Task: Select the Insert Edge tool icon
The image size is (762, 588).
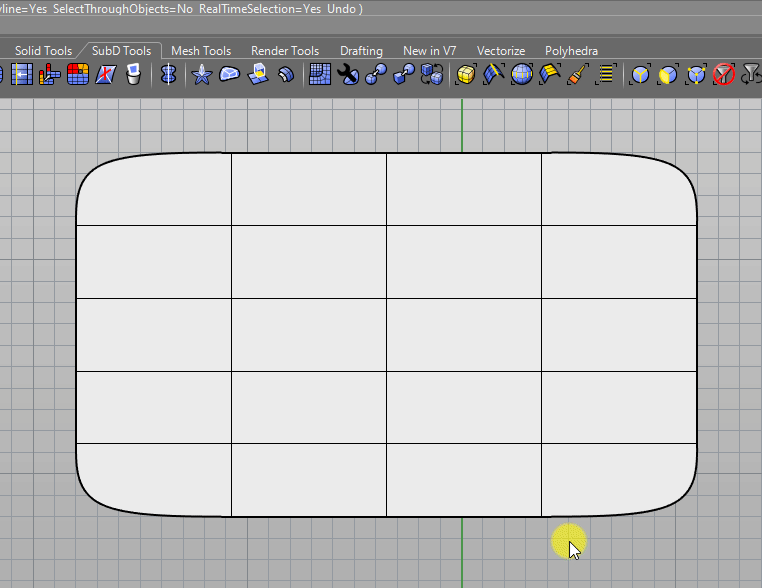Action: tap(22, 74)
